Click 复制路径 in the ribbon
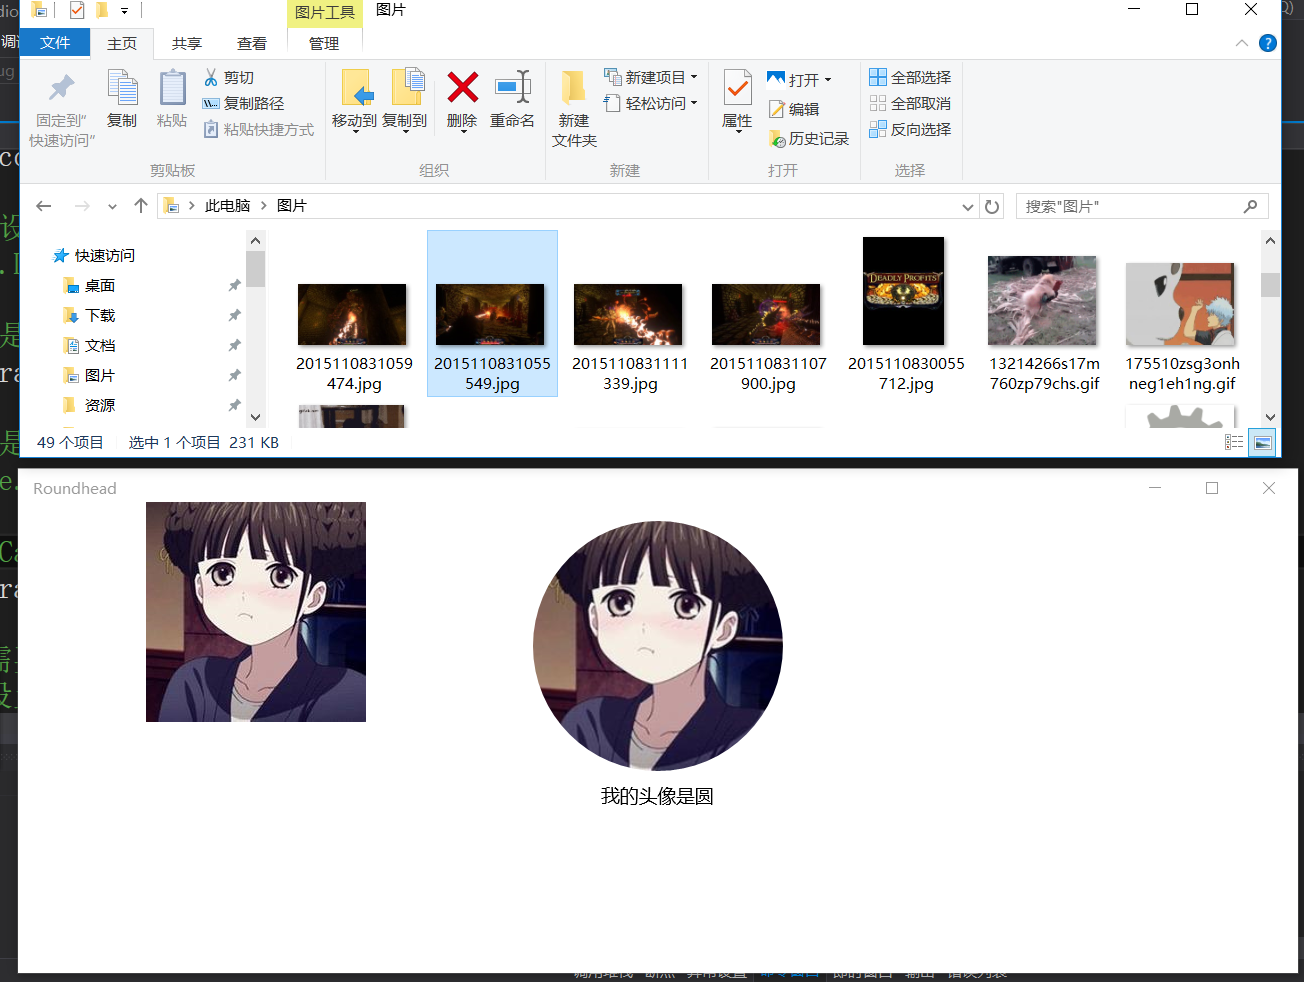The image size is (1304, 982). 243,103
